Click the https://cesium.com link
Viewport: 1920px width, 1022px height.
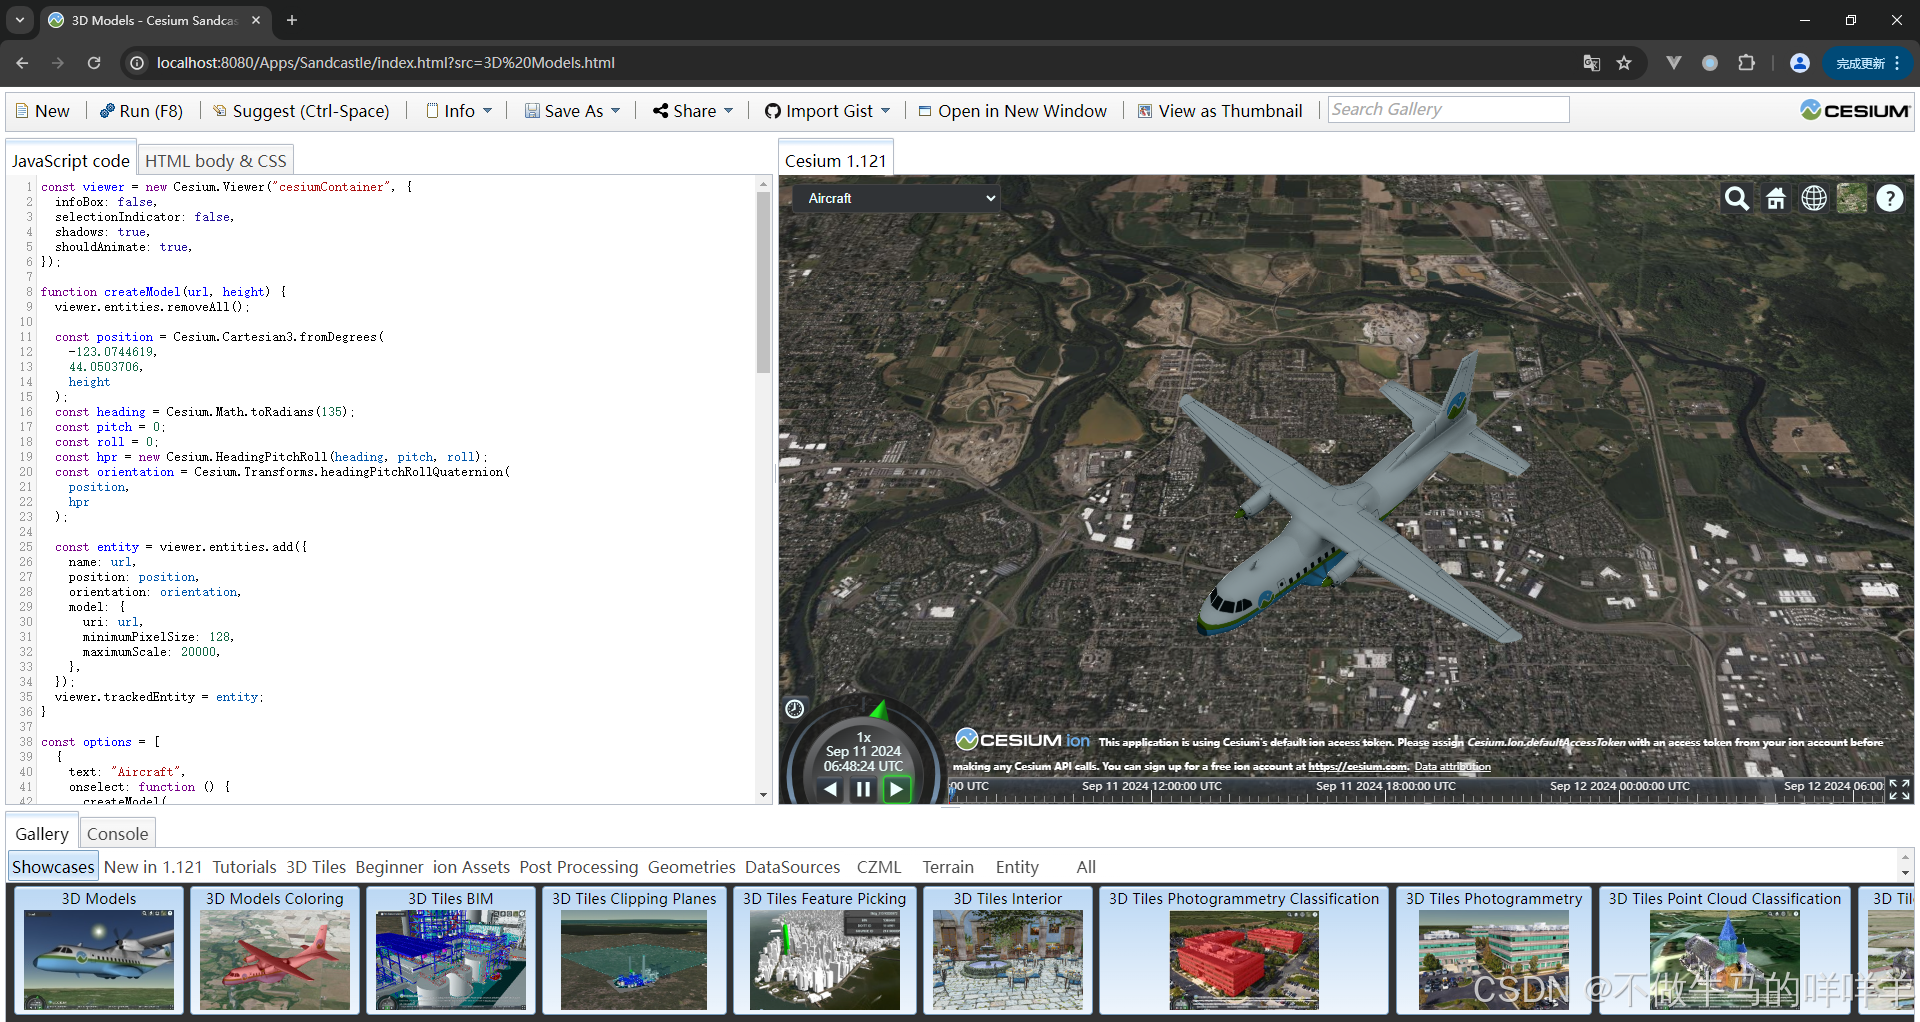click(1358, 767)
